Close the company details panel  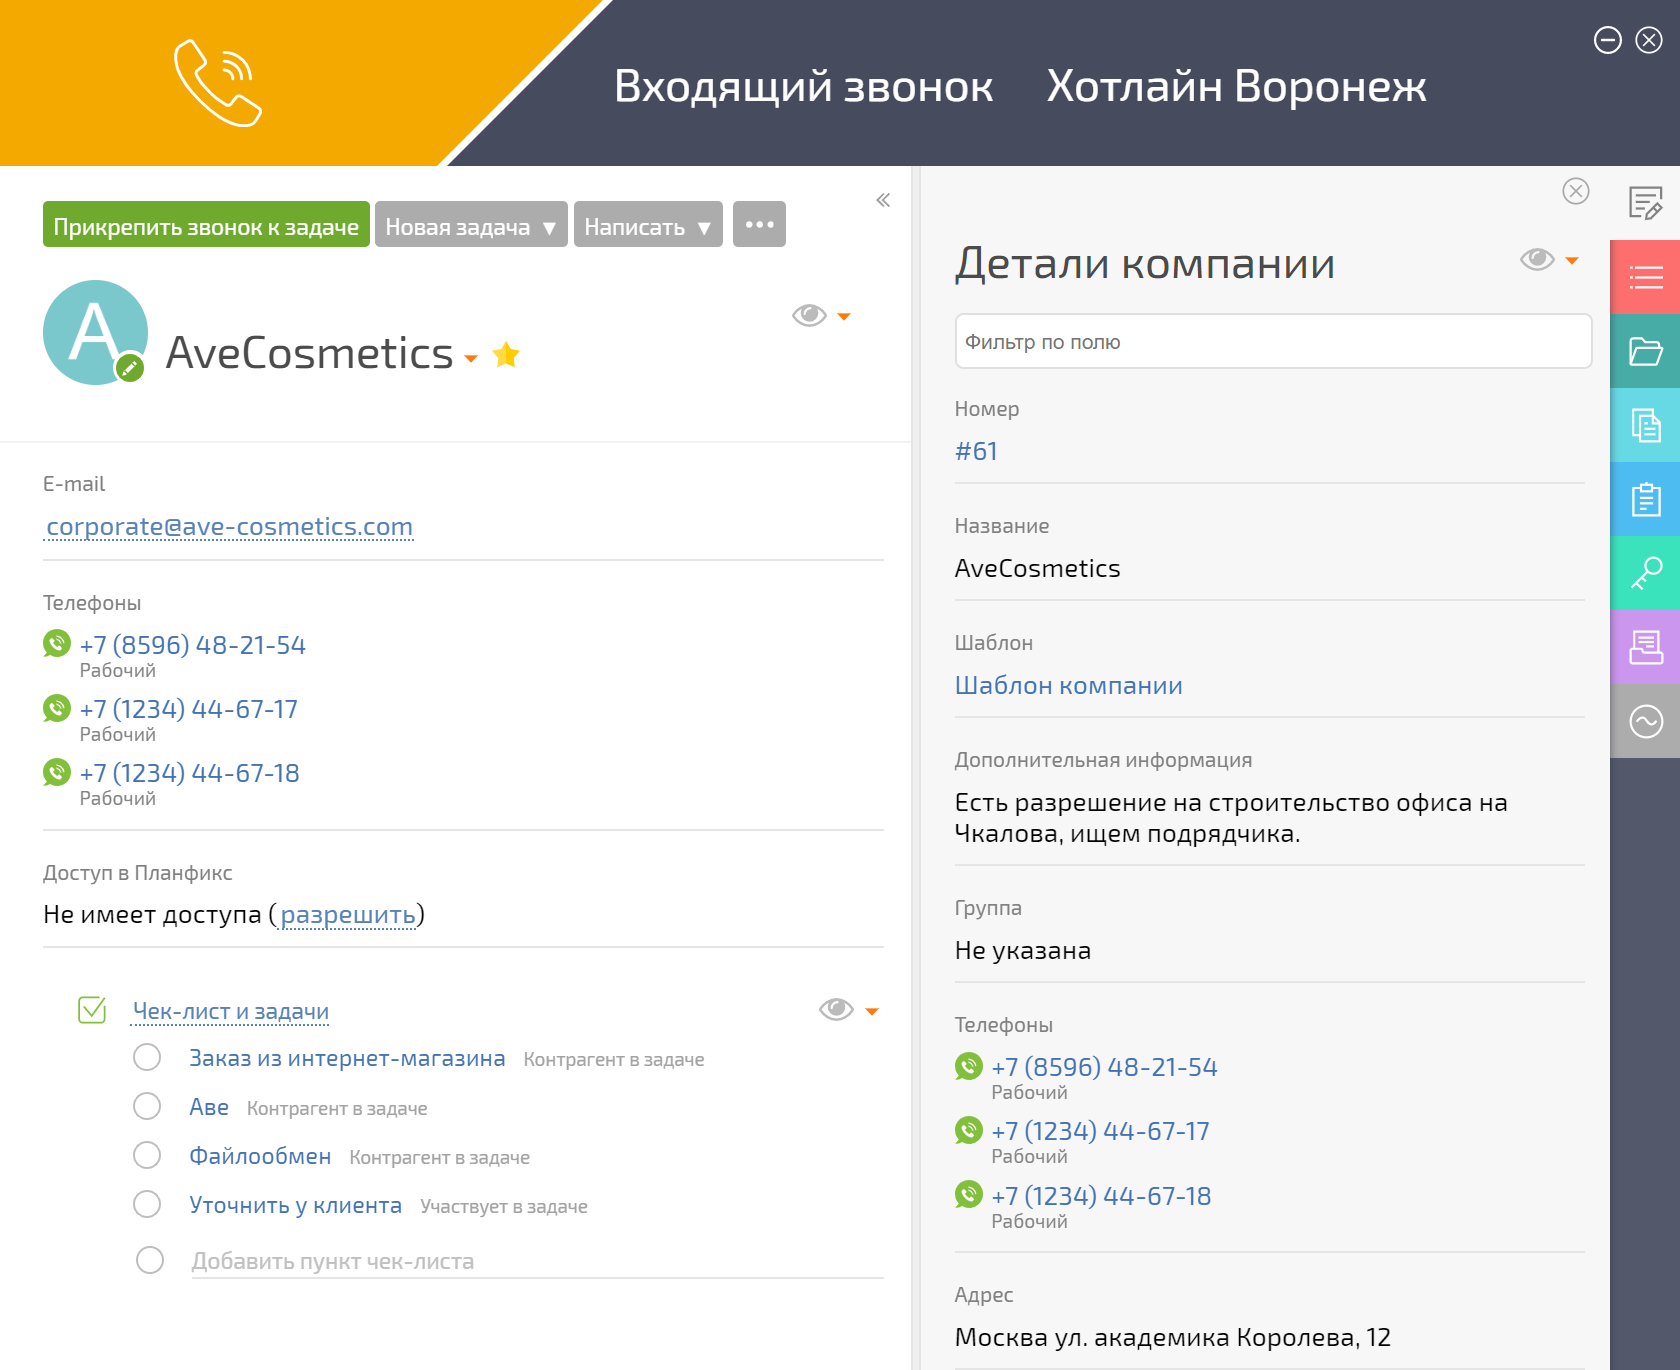pos(1576,191)
